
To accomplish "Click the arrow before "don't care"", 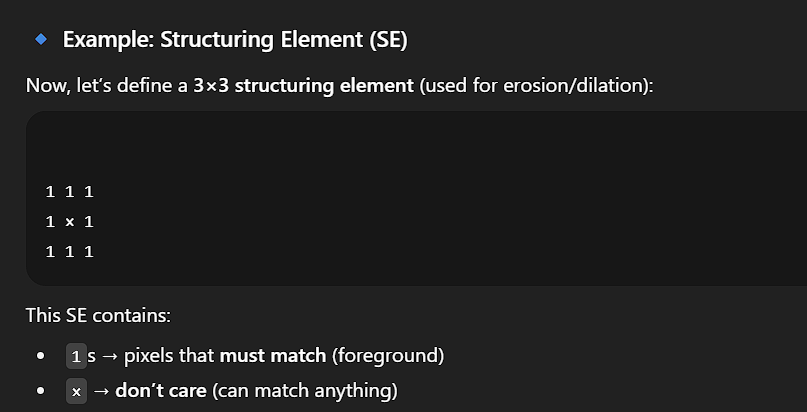I will [101, 389].
